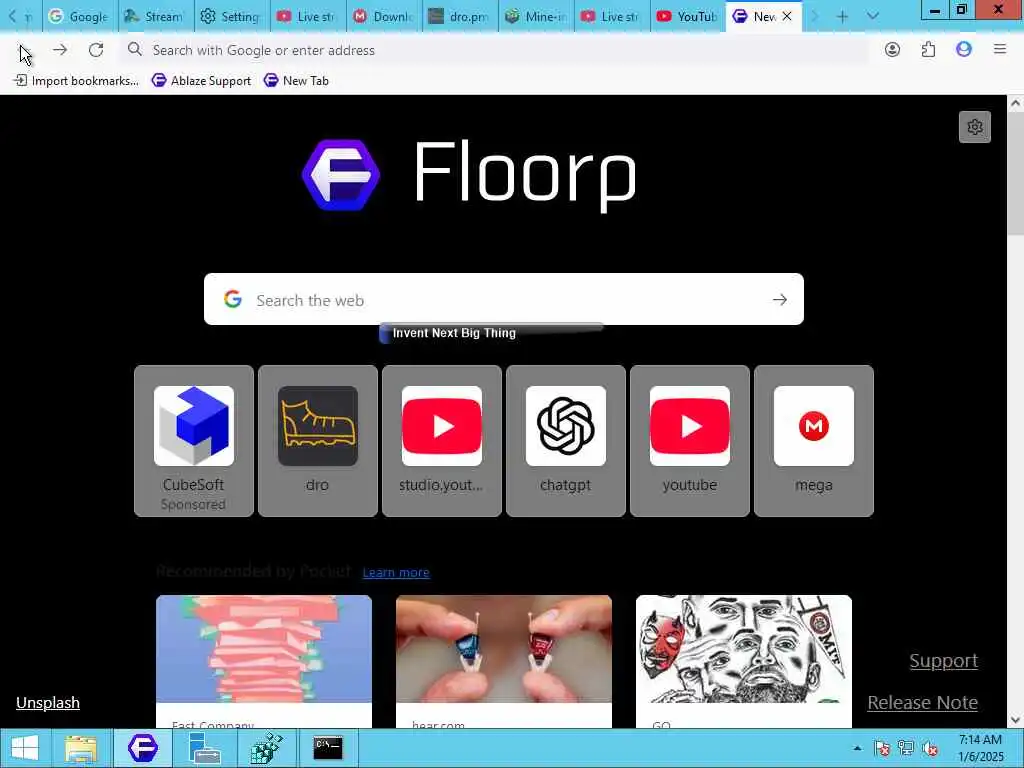Switch to the Google tab
This screenshot has width=1024, height=768.
80,16
